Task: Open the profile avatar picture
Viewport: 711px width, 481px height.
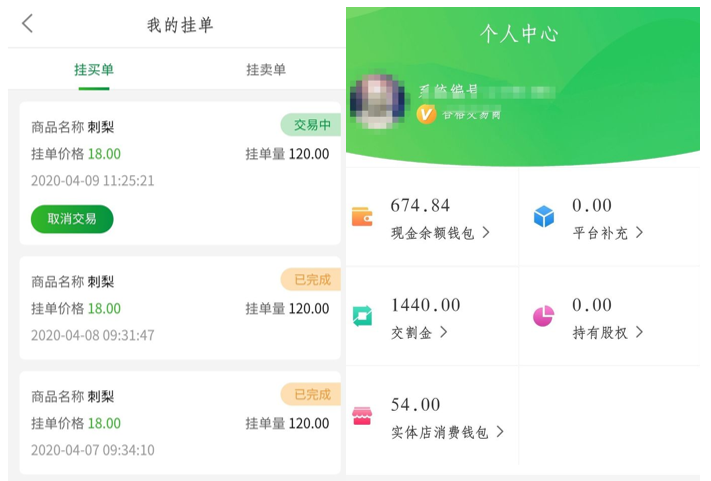Action: pos(378,101)
